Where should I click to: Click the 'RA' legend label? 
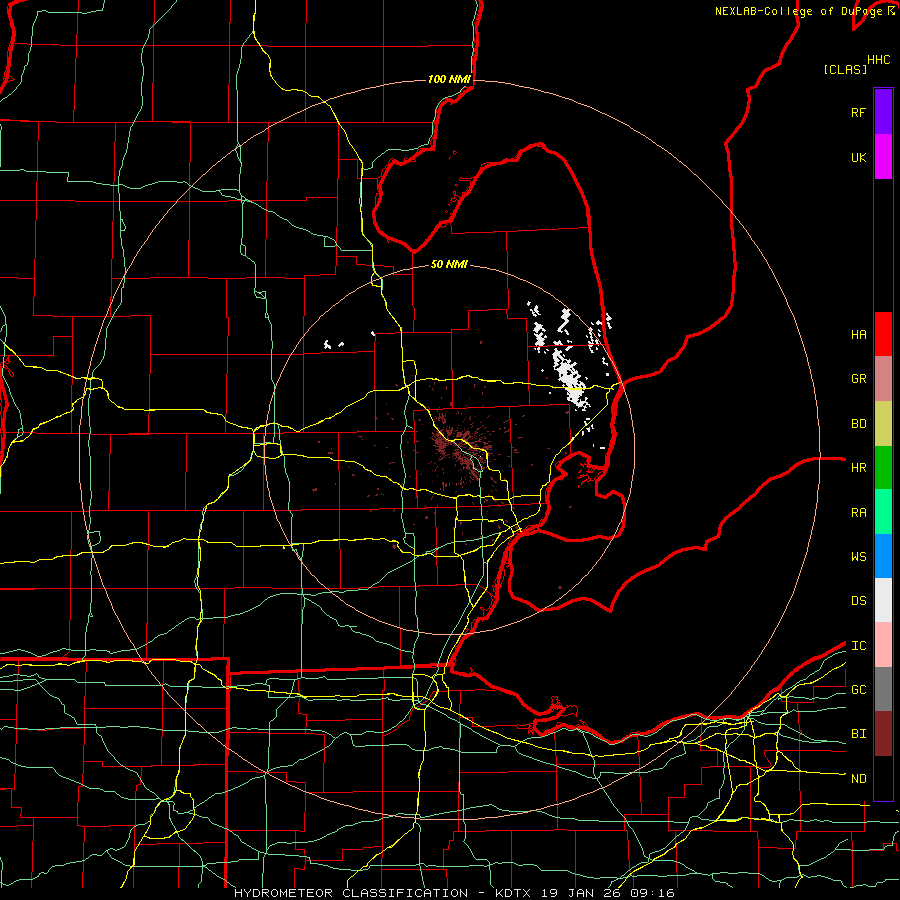point(858,513)
